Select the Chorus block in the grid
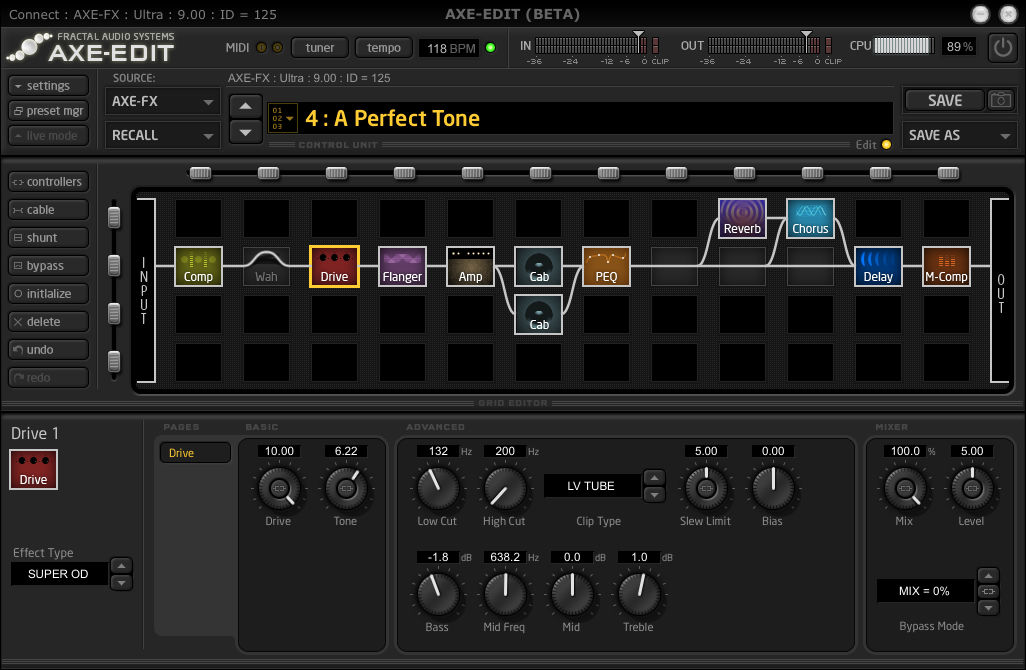This screenshot has height=670, width=1026. pyautogui.click(x=809, y=217)
